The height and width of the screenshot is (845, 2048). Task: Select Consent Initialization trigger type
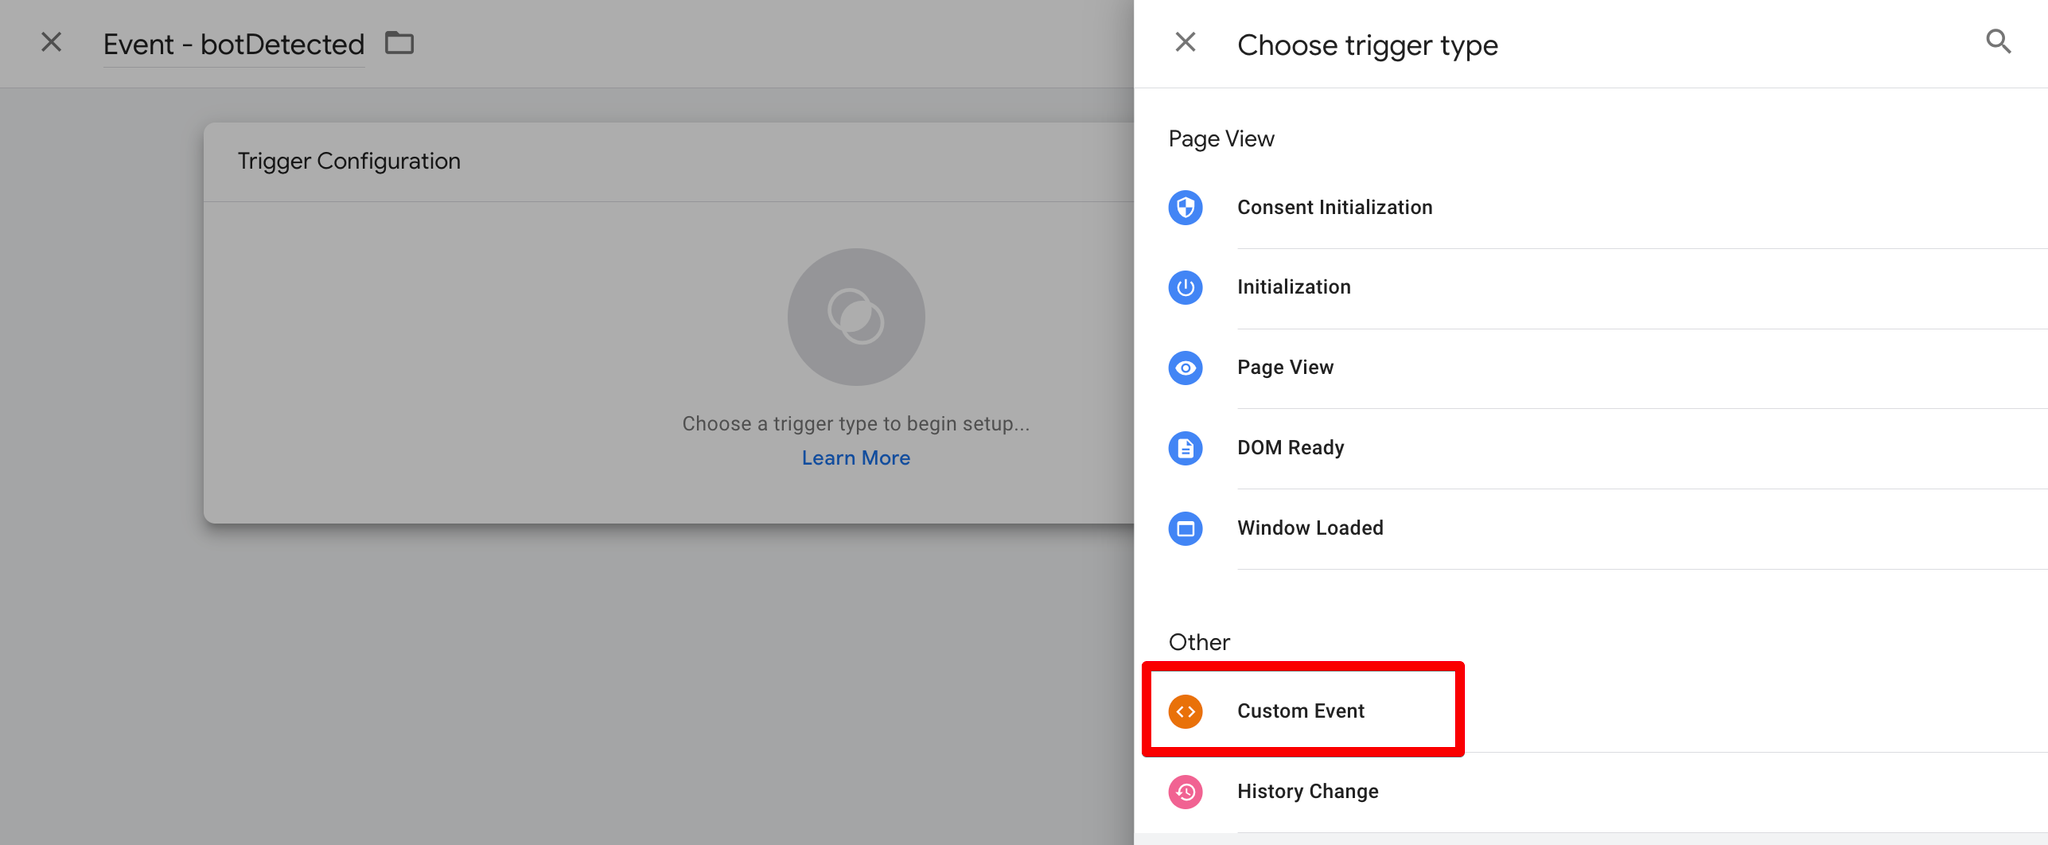tap(1591, 207)
